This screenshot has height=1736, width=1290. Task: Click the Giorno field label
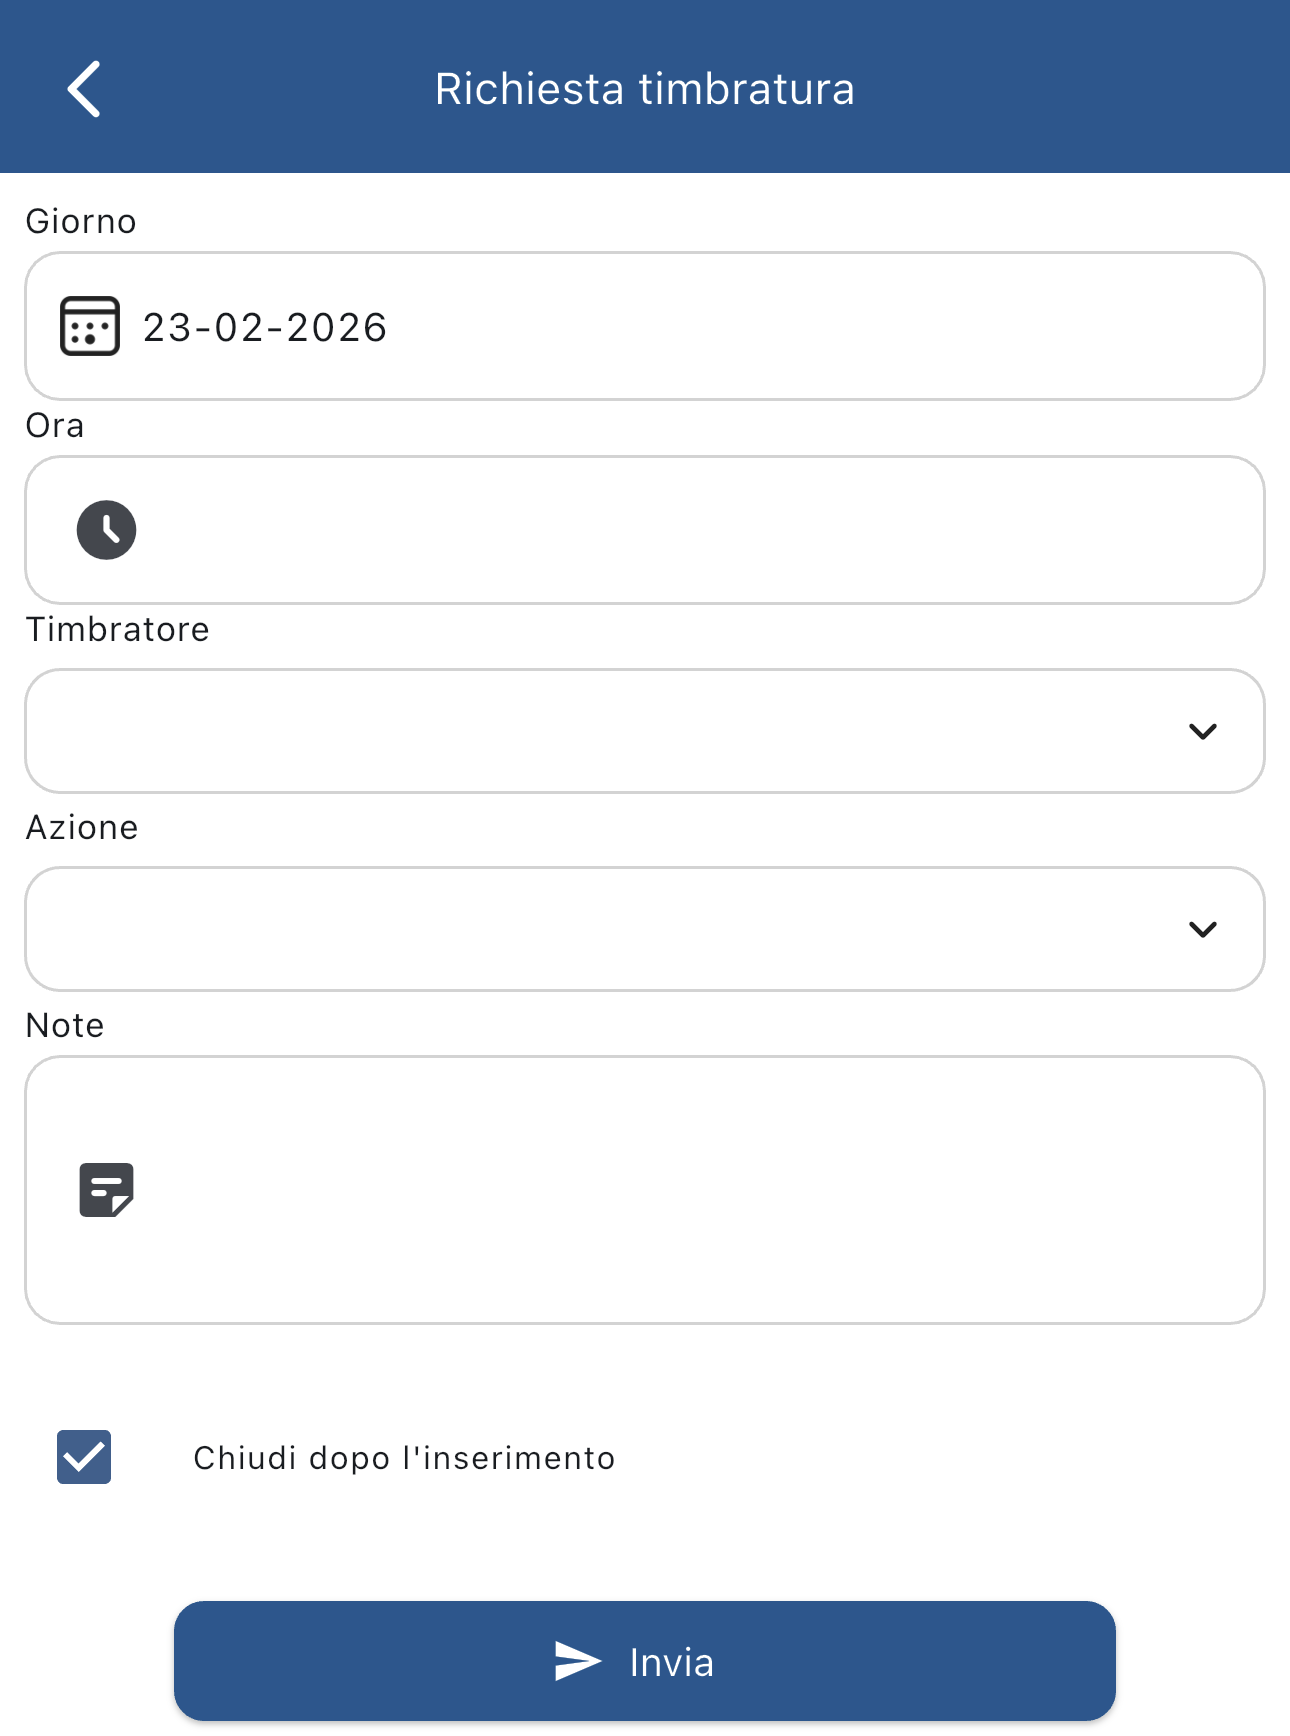[81, 221]
